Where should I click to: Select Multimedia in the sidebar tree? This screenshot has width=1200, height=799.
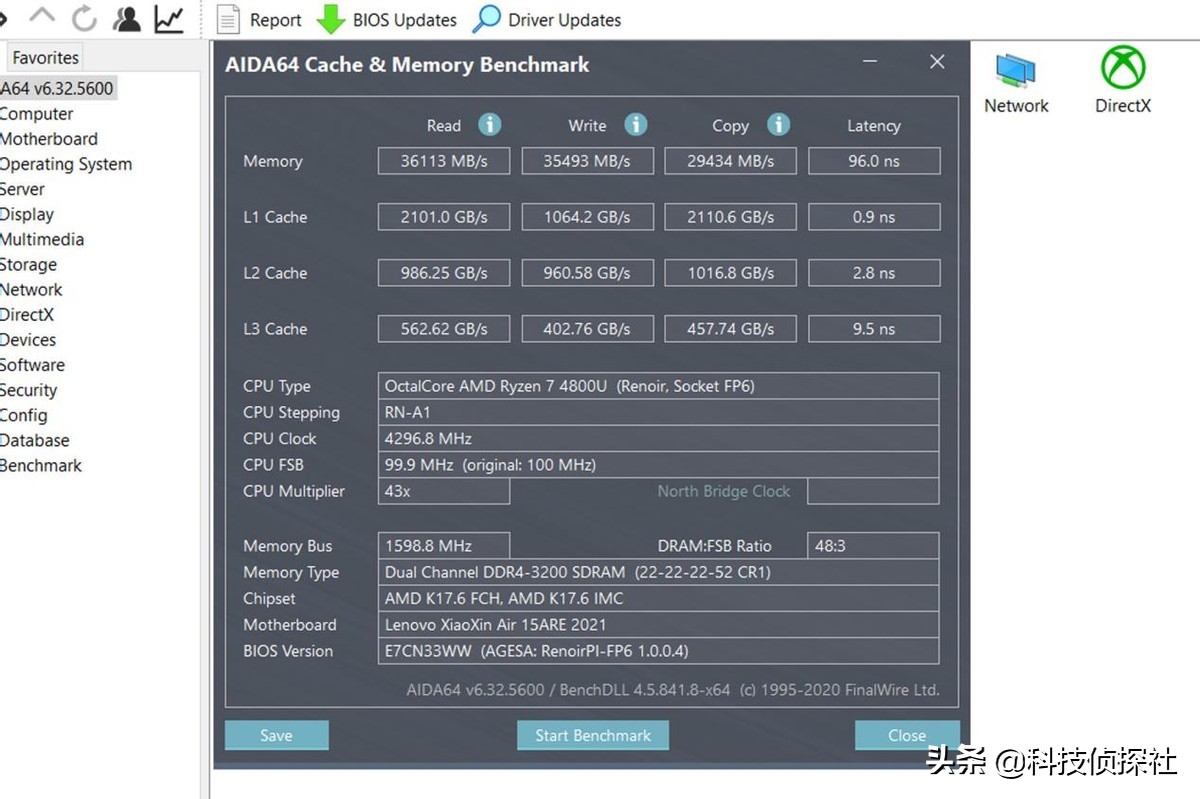coord(42,239)
